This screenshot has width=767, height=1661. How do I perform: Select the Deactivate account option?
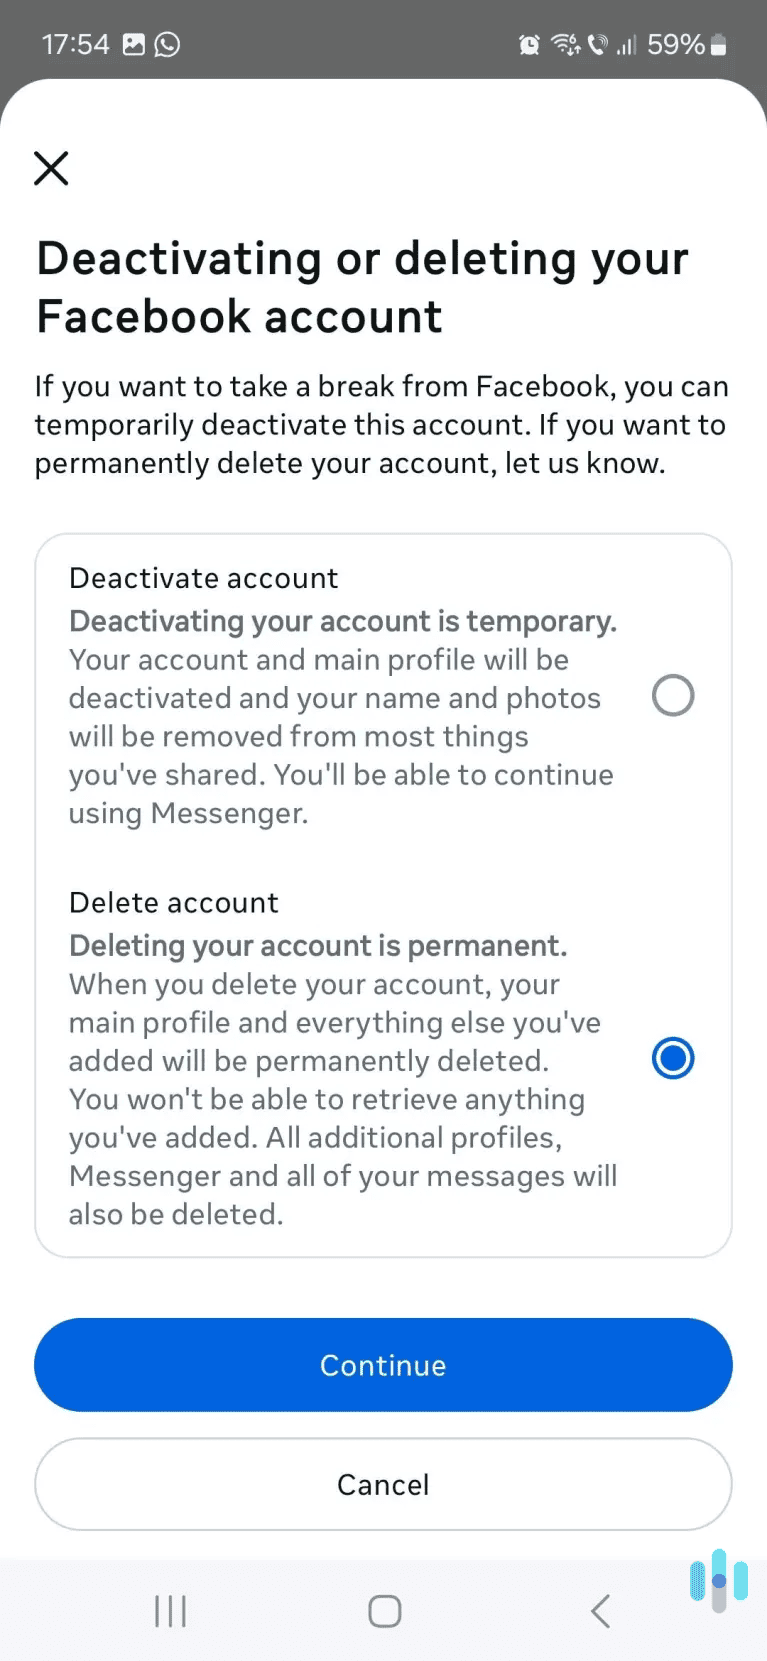(x=672, y=695)
